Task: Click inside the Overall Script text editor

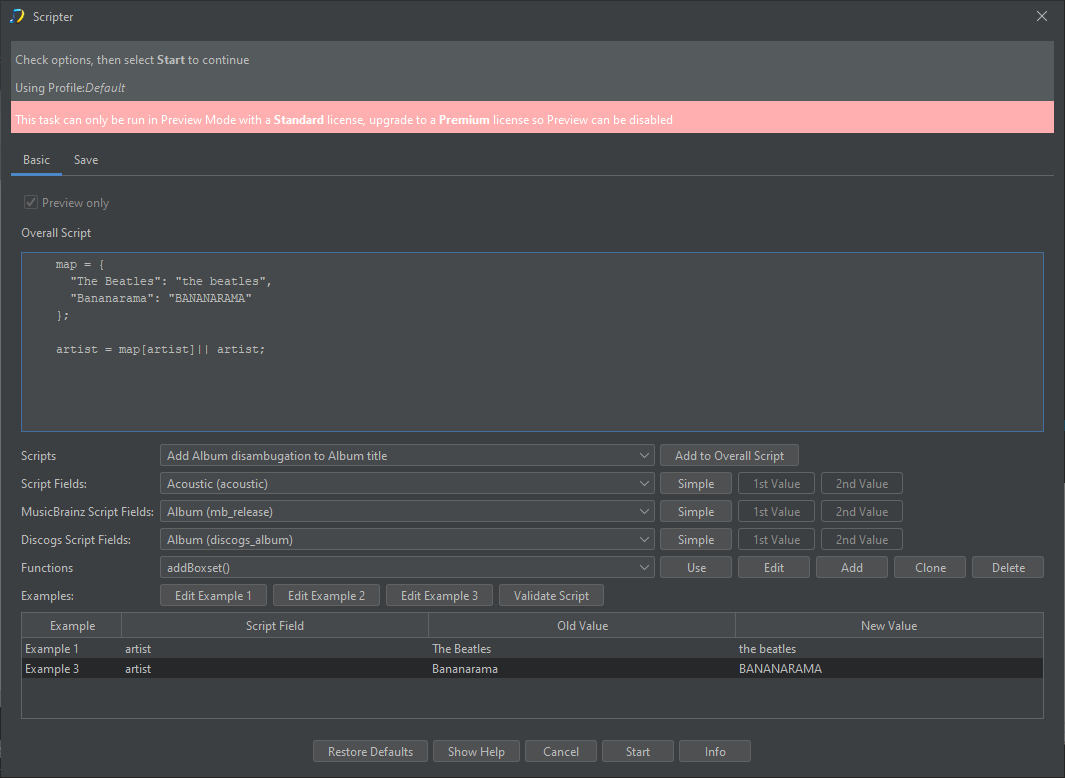Action: pyautogui.click(x=532, y=390)
